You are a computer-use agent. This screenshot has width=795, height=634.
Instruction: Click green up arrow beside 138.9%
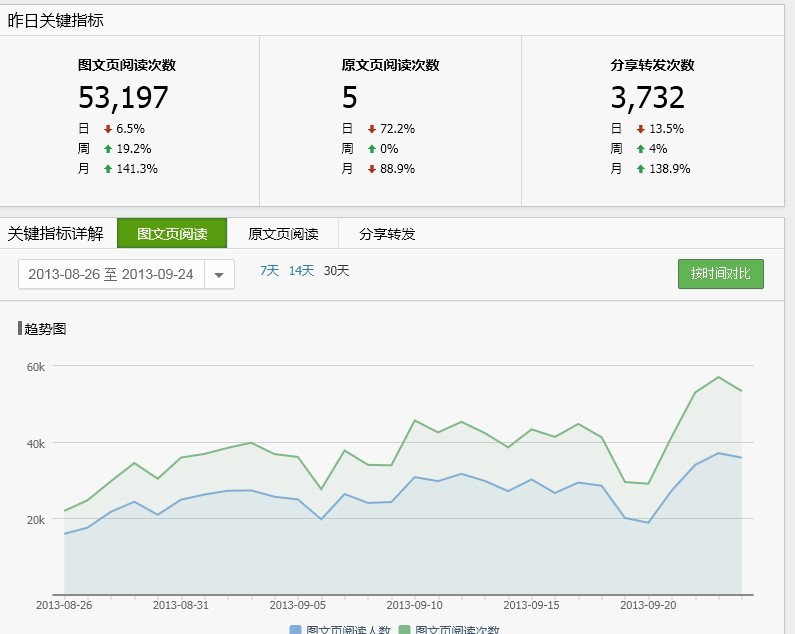[x=640, y=169]
